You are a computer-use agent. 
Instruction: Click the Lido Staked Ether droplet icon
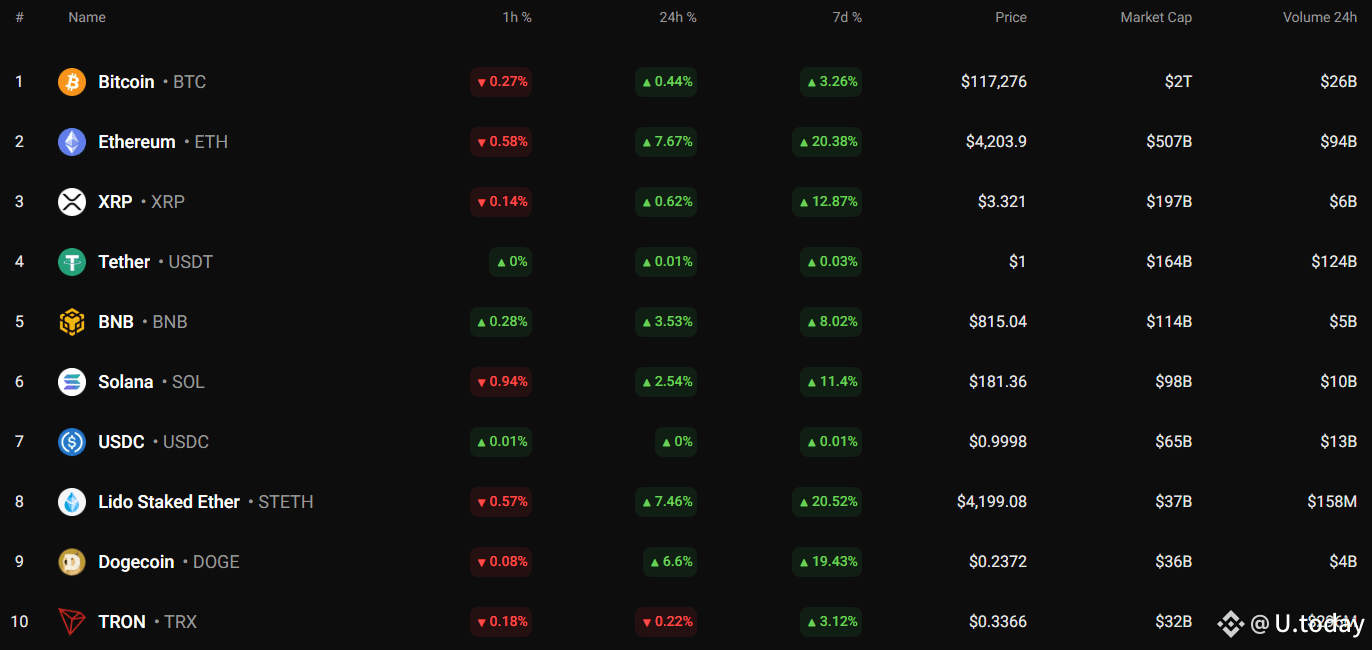point(72,502)
